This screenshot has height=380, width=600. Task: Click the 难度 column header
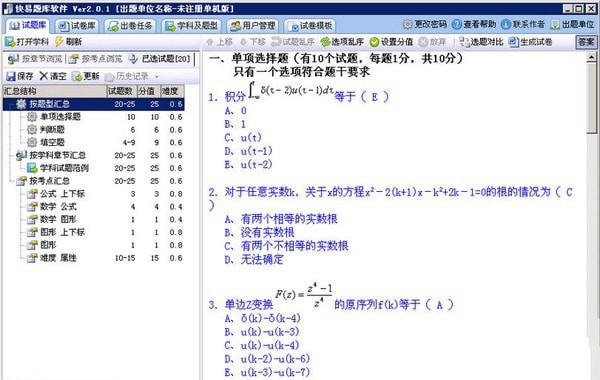pyautogui.click(x=172, y=91)
